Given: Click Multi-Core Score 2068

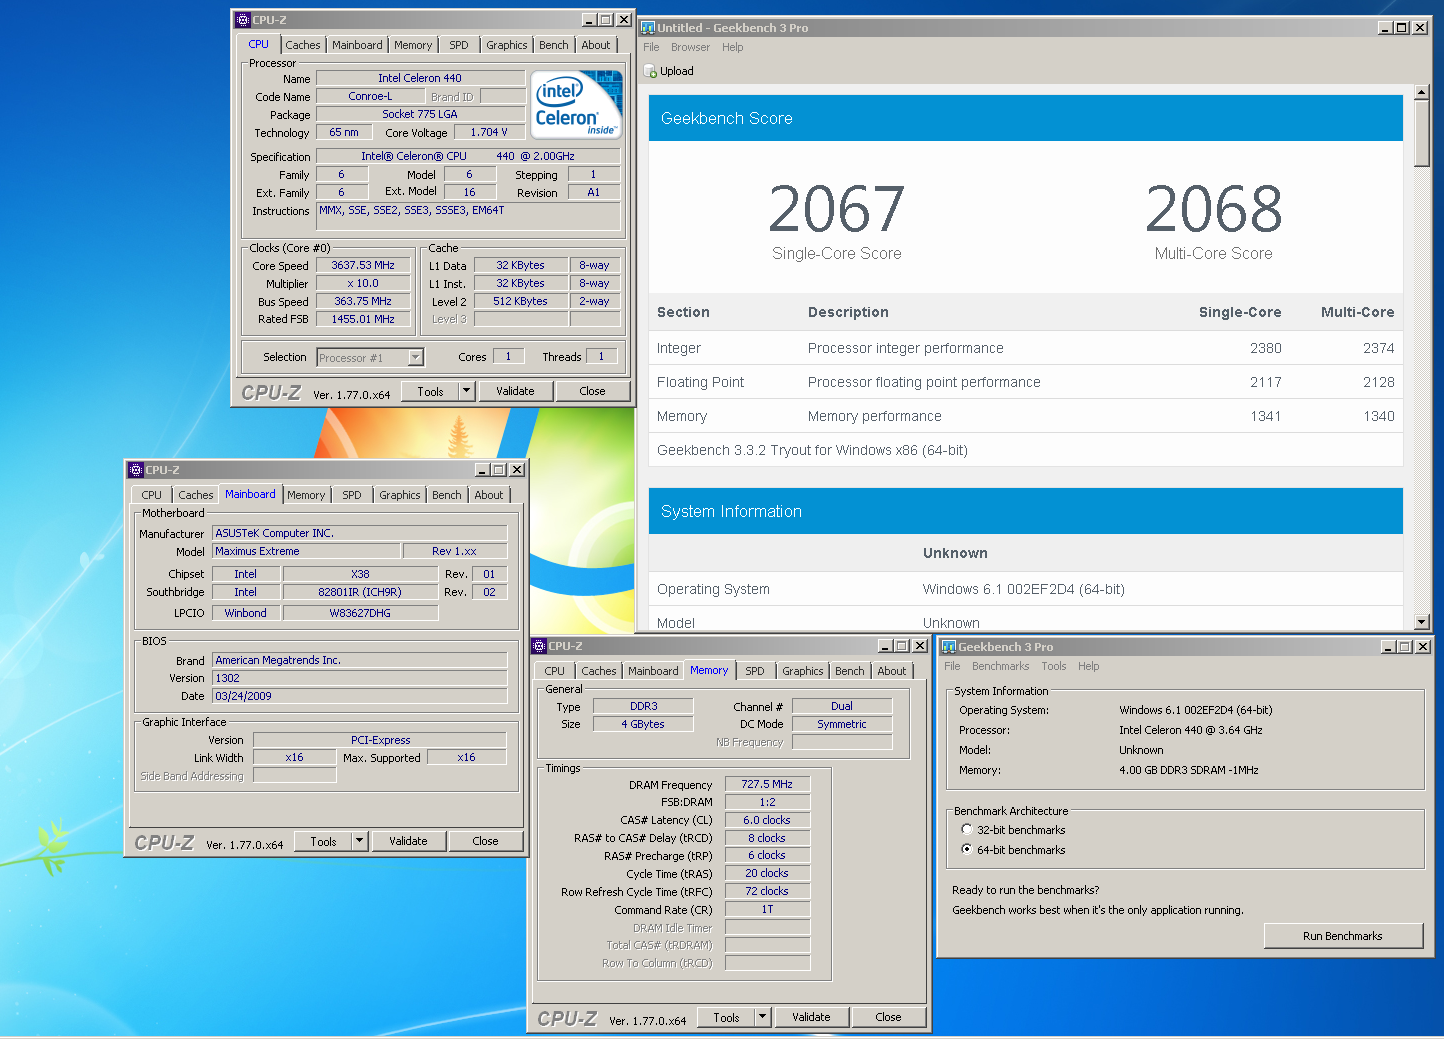Looking at the screenshot, I should (x=1213, y=209).
